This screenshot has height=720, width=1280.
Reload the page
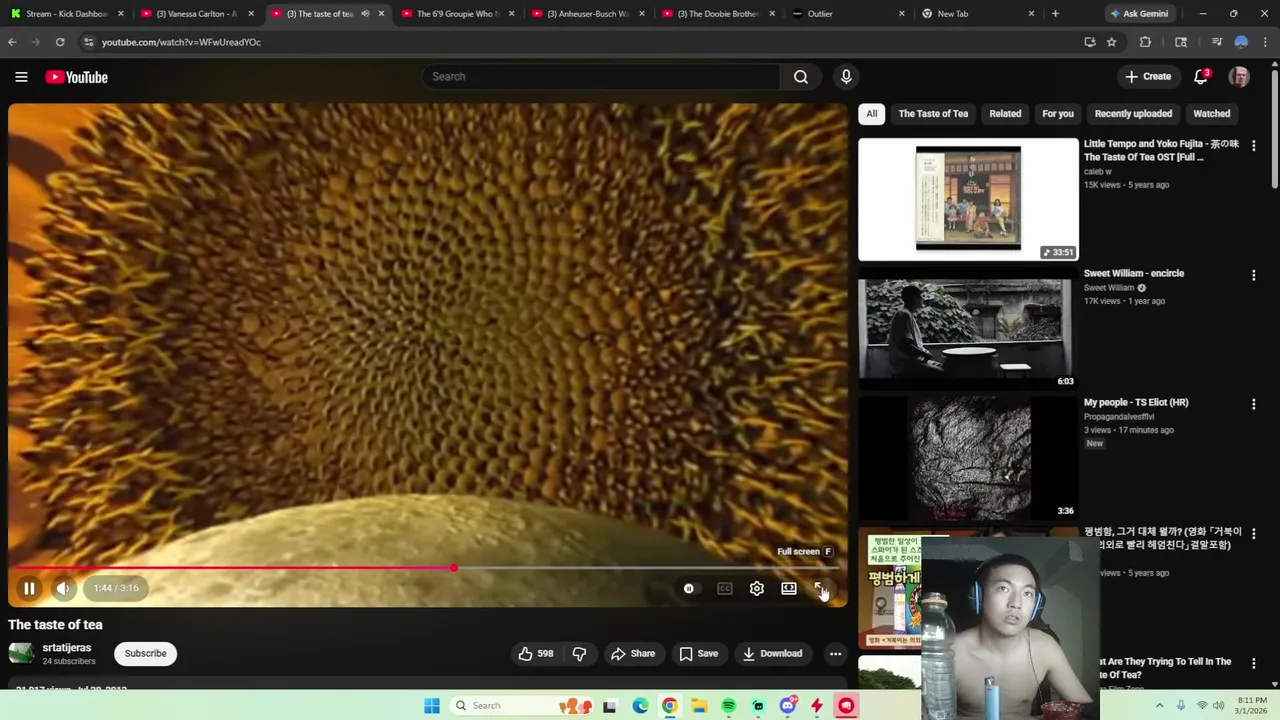point(60,42)
